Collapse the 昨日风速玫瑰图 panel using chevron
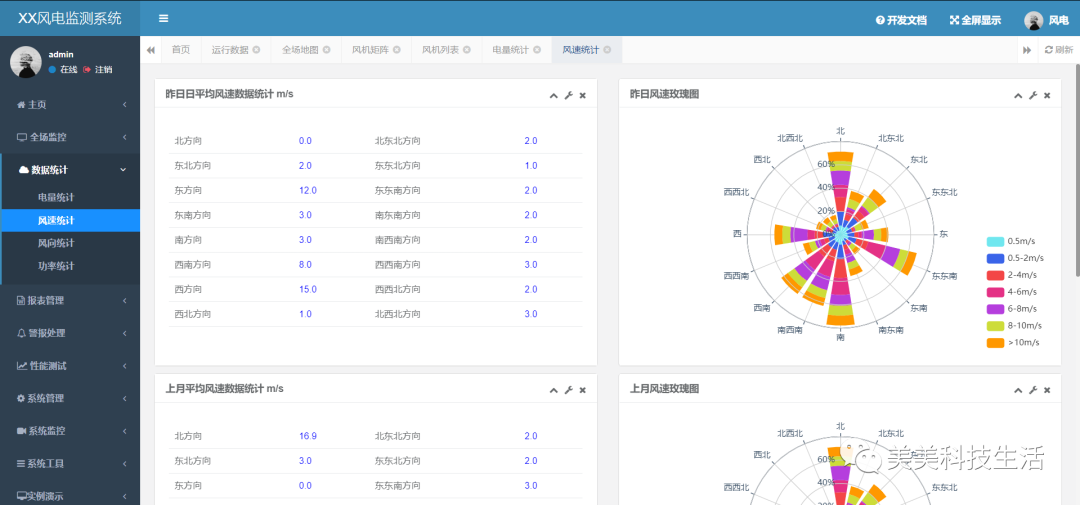The height and width of the screenshot is (505, 1080). click(1018, 96)
